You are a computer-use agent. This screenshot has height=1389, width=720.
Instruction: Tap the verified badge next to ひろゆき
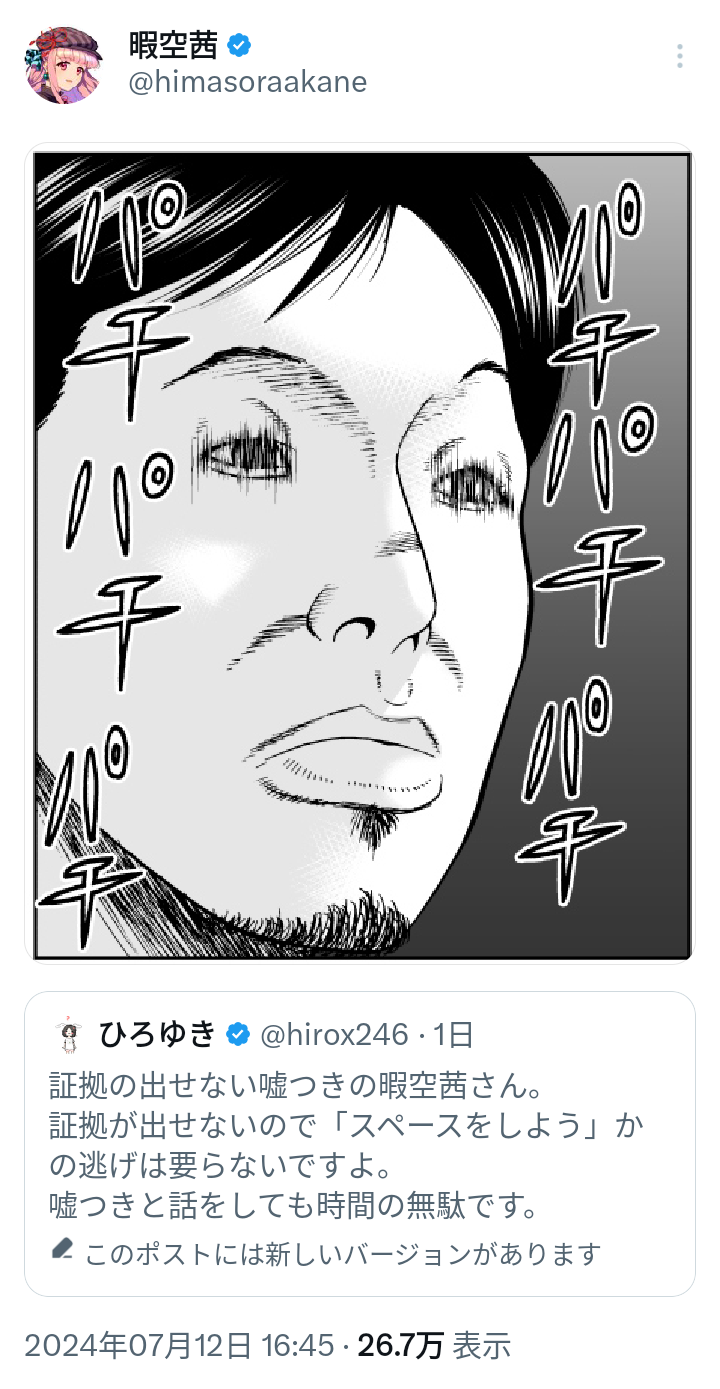[237, 1035]
